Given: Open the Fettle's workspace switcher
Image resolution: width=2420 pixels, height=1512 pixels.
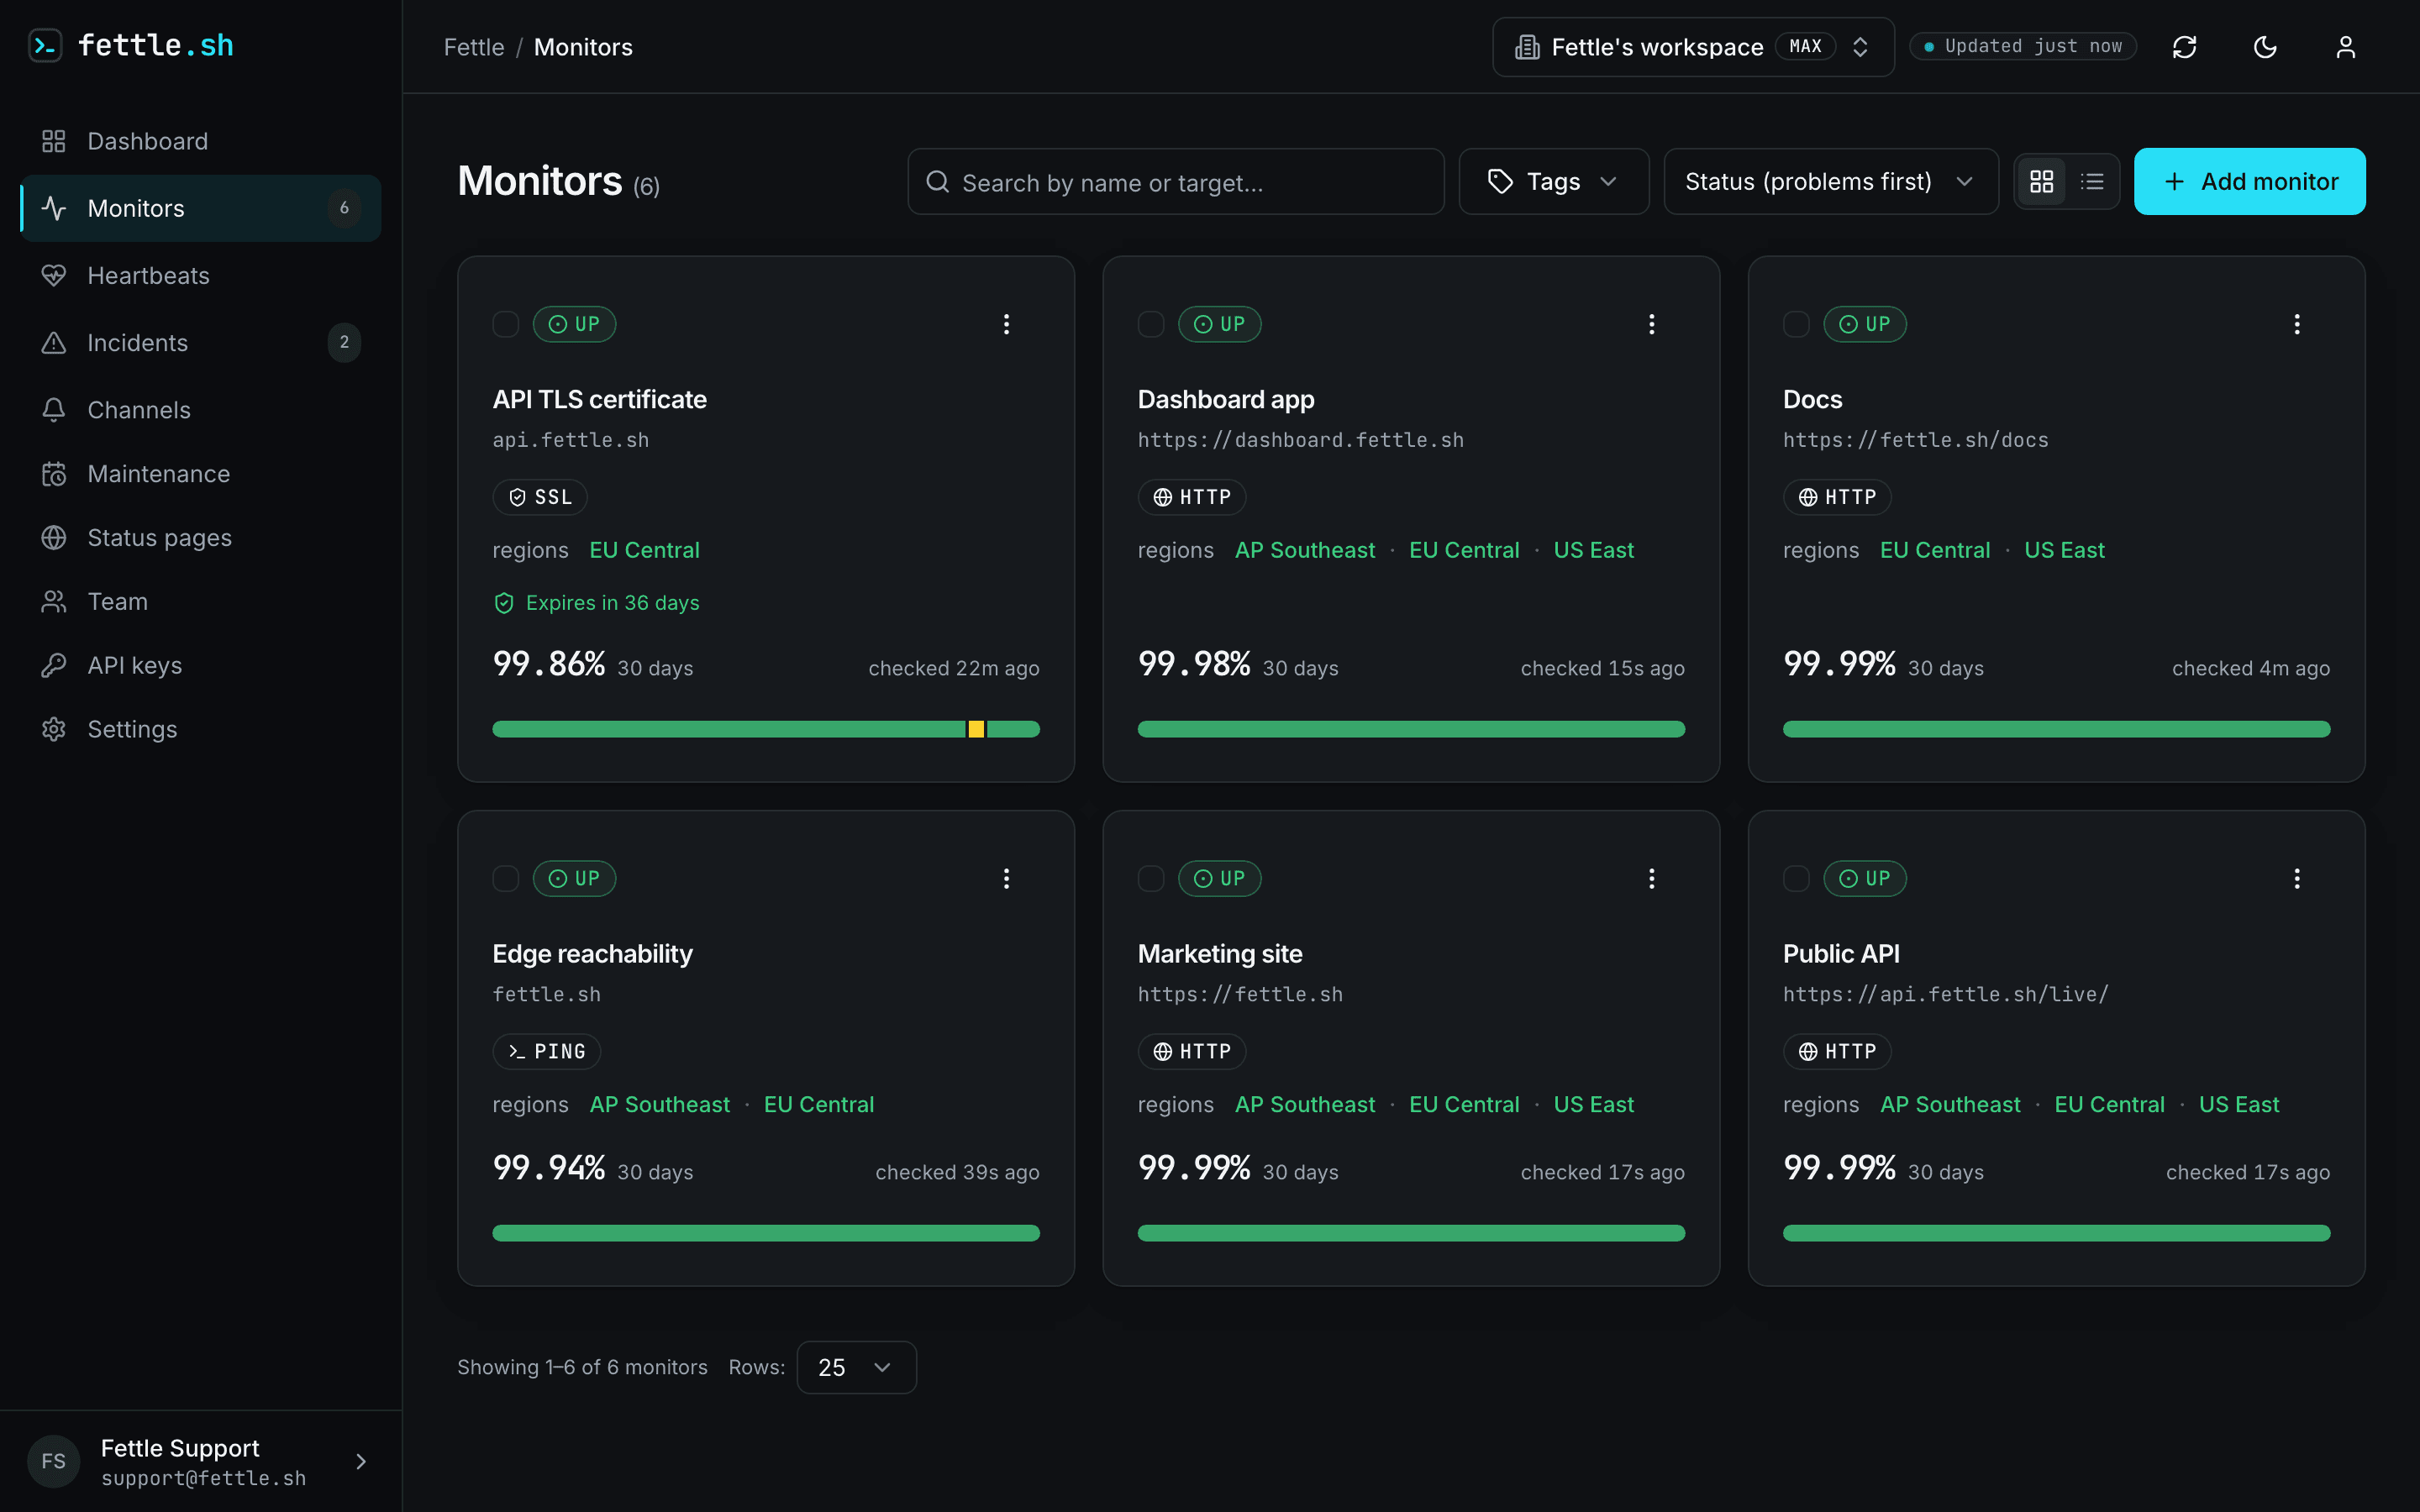Looking at the screenshot, I should pyautogui.click(x=1692, y=47).
